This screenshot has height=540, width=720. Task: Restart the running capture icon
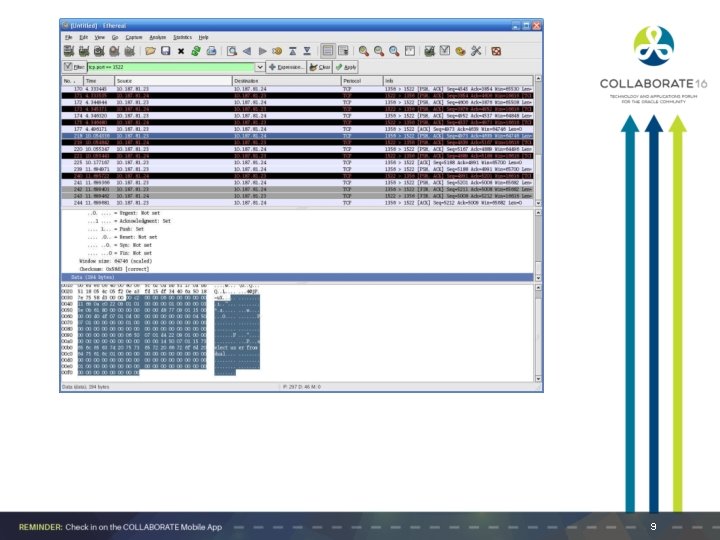tap(129, 51)
